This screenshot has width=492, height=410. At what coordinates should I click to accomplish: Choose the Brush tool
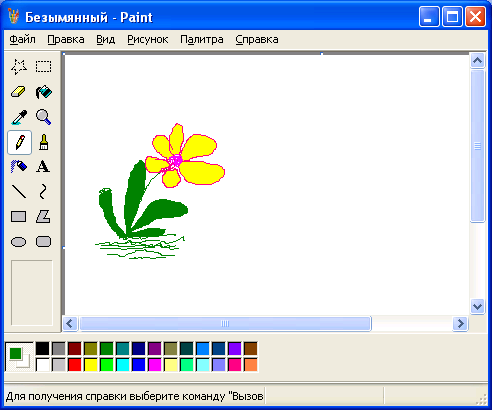tap(44, 142)
